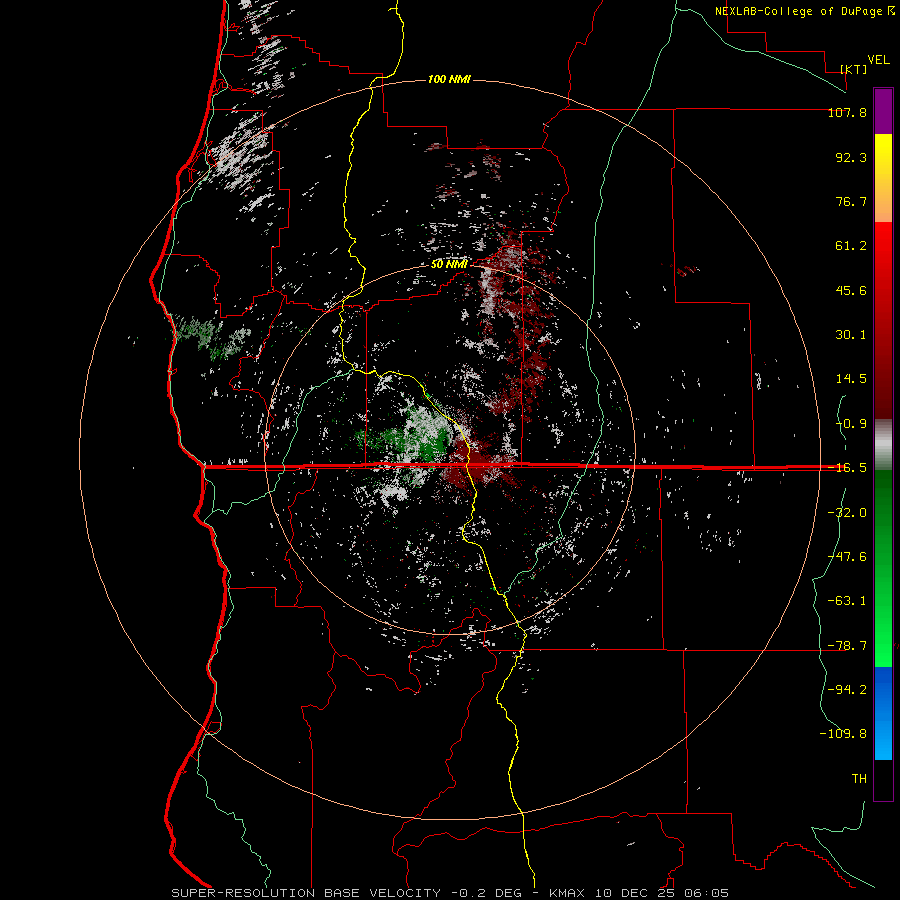Click the [KT] units label

click(x=854, y=69)
